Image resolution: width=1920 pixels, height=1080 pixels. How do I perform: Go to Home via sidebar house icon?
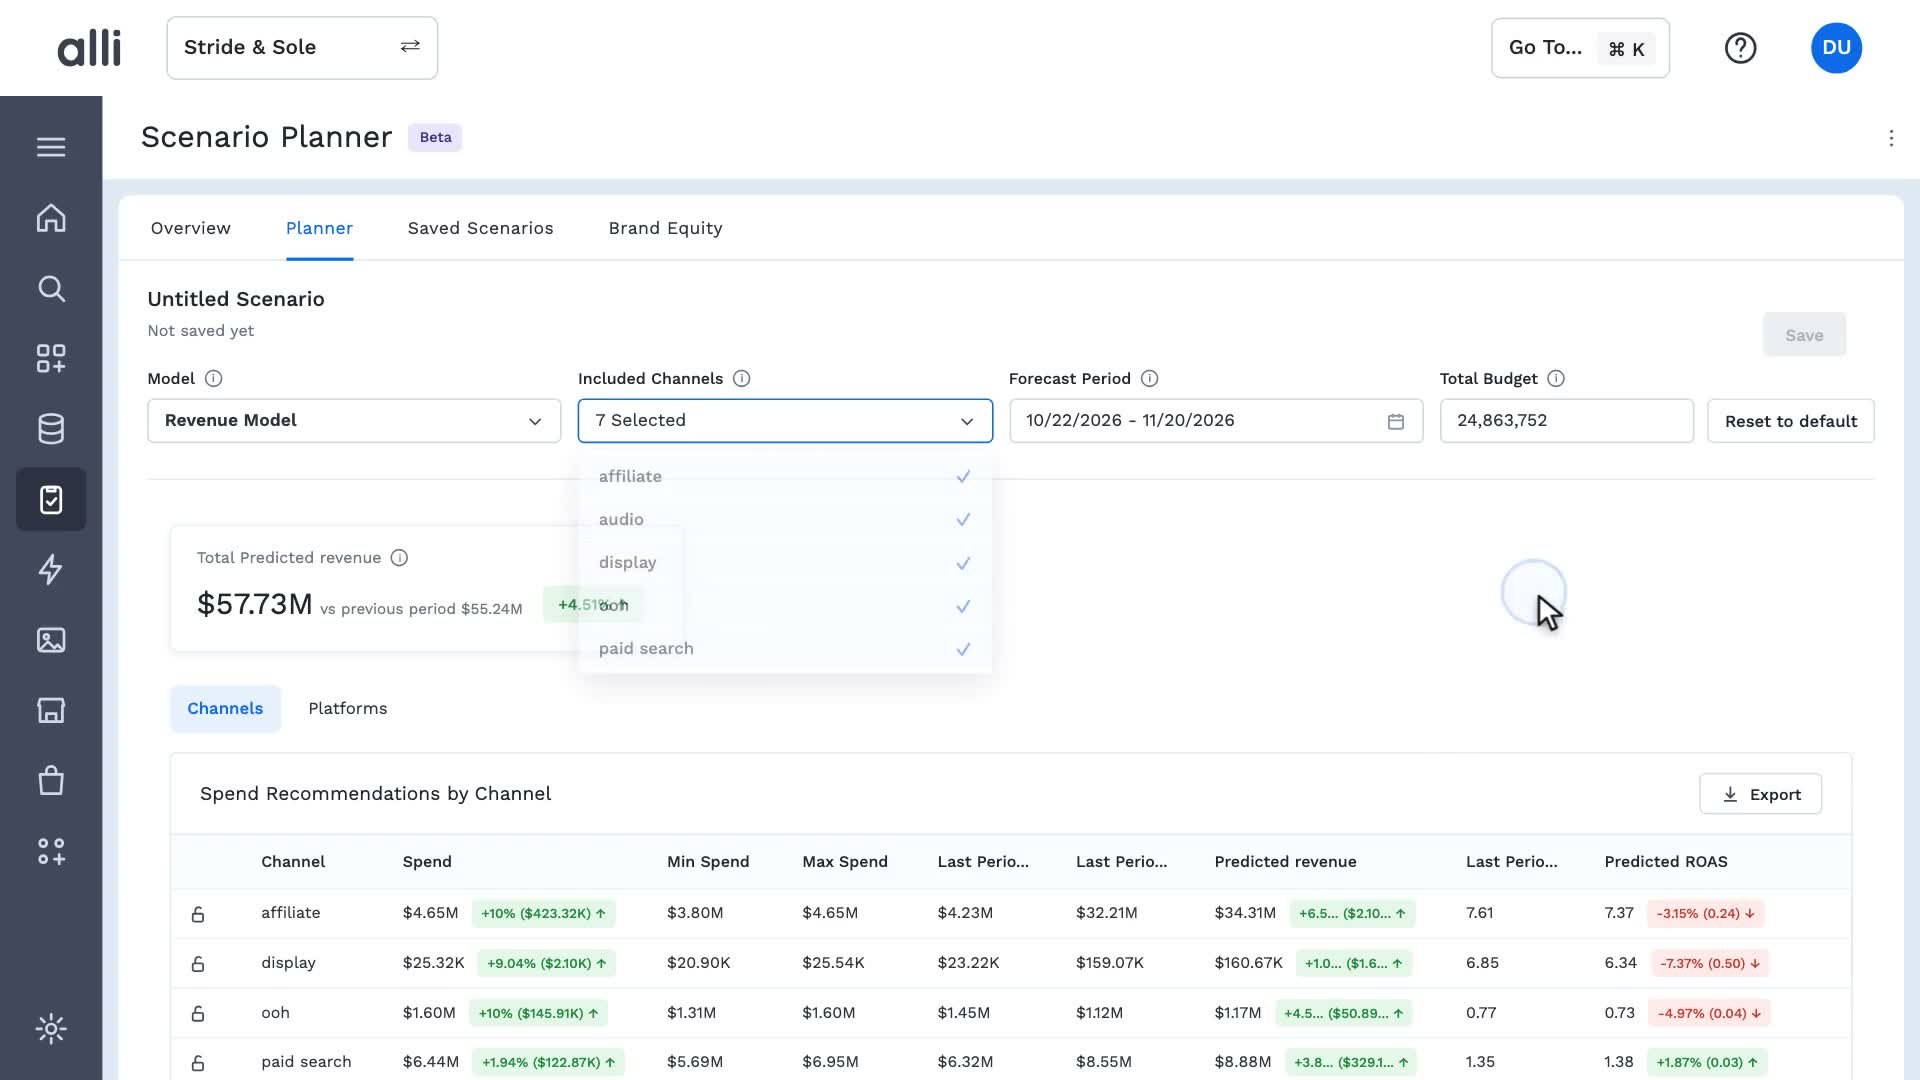point(51,218)
